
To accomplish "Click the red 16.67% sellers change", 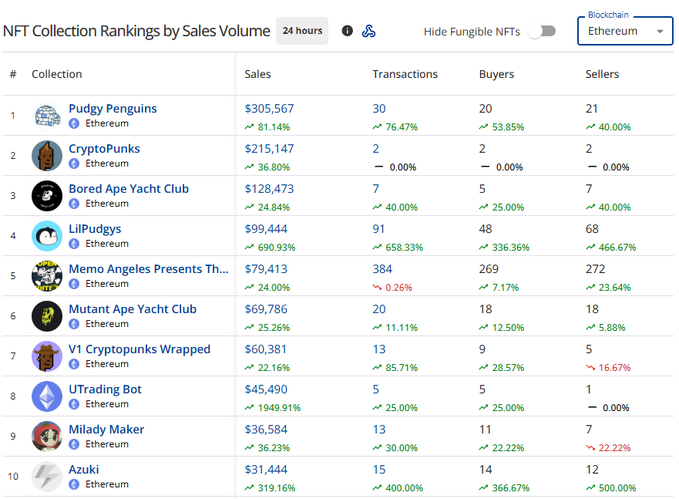I will (608, 368).
